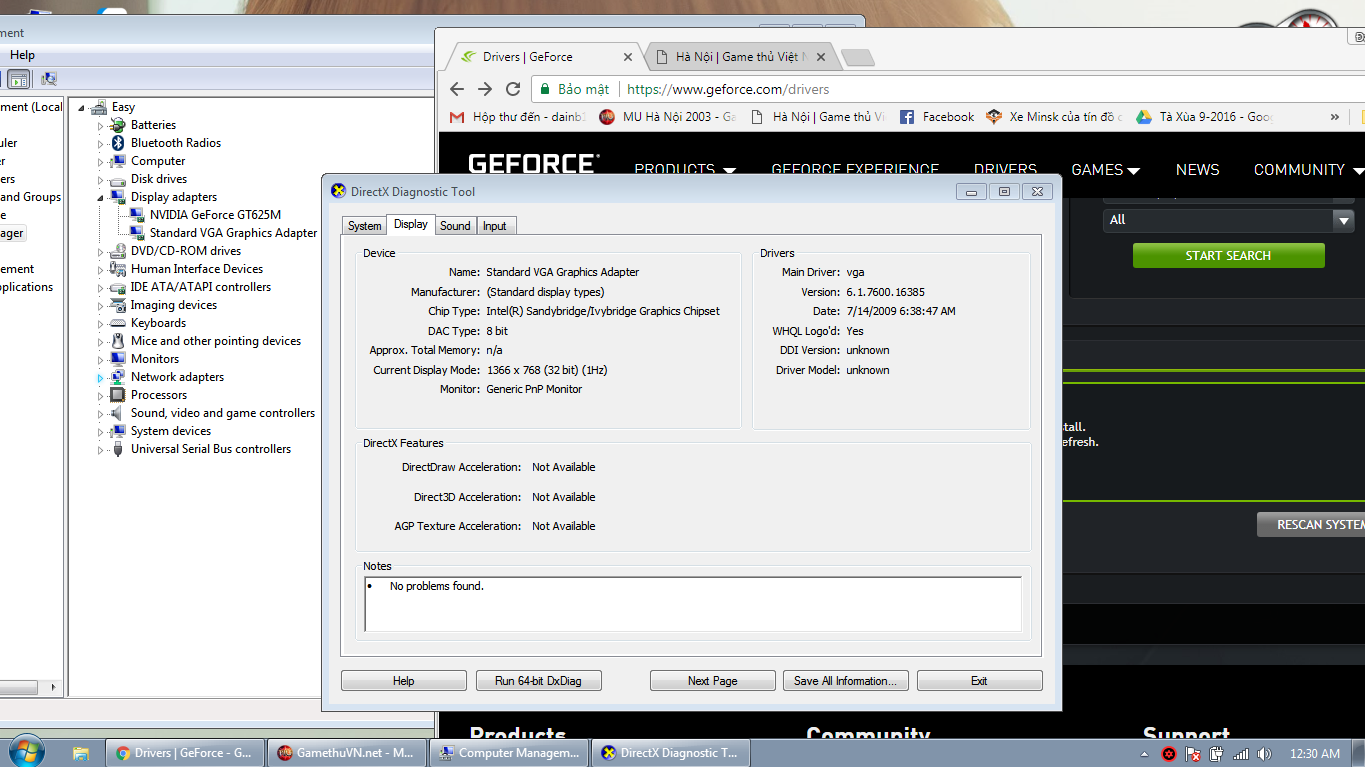
Task: Click the Processors category icon
Action: tap(118, 395)
